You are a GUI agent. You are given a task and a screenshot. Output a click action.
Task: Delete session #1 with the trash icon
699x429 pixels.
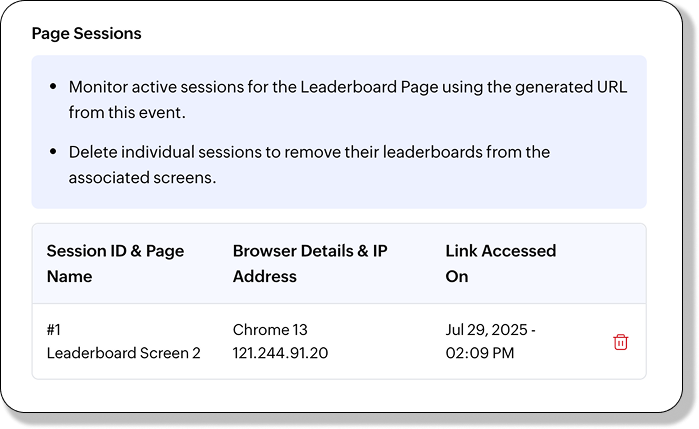click(620, 342)
